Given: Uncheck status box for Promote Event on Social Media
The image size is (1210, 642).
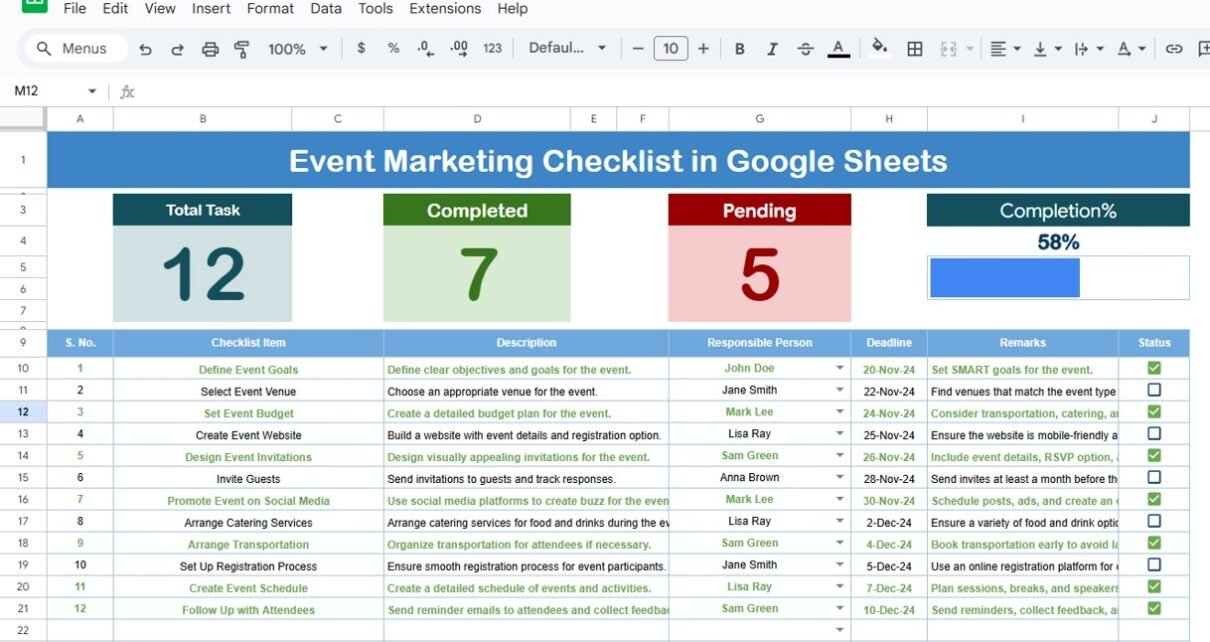Looking at the screenshot, I should click(1154, 499).
